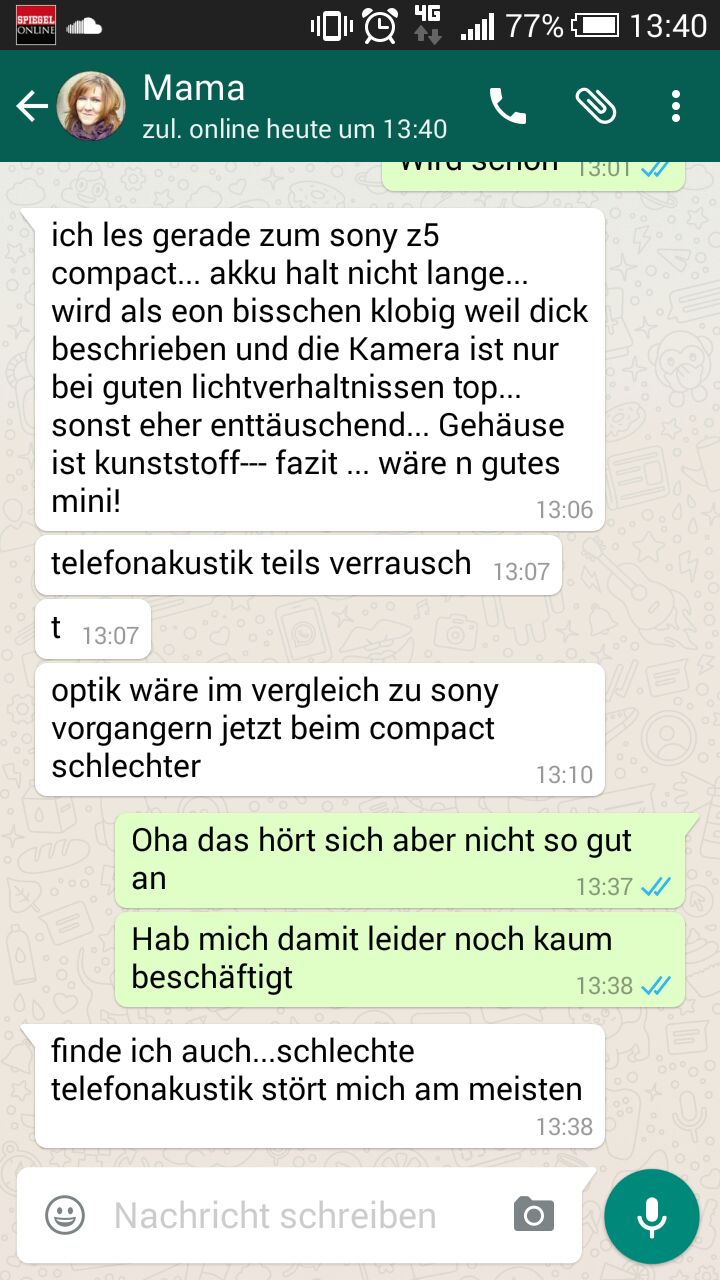Tap the back arrow to leave chat
The image size is (720, 1280).
(x=32, y=106)
